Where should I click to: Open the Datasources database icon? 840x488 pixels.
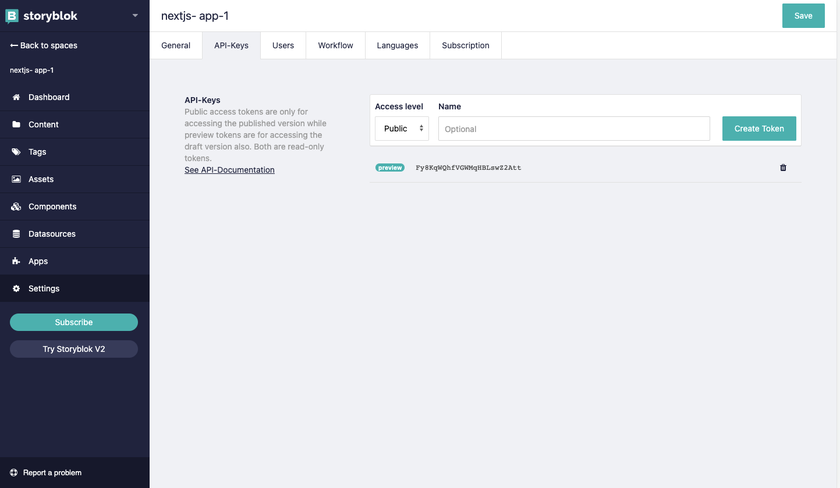point(16,234)
